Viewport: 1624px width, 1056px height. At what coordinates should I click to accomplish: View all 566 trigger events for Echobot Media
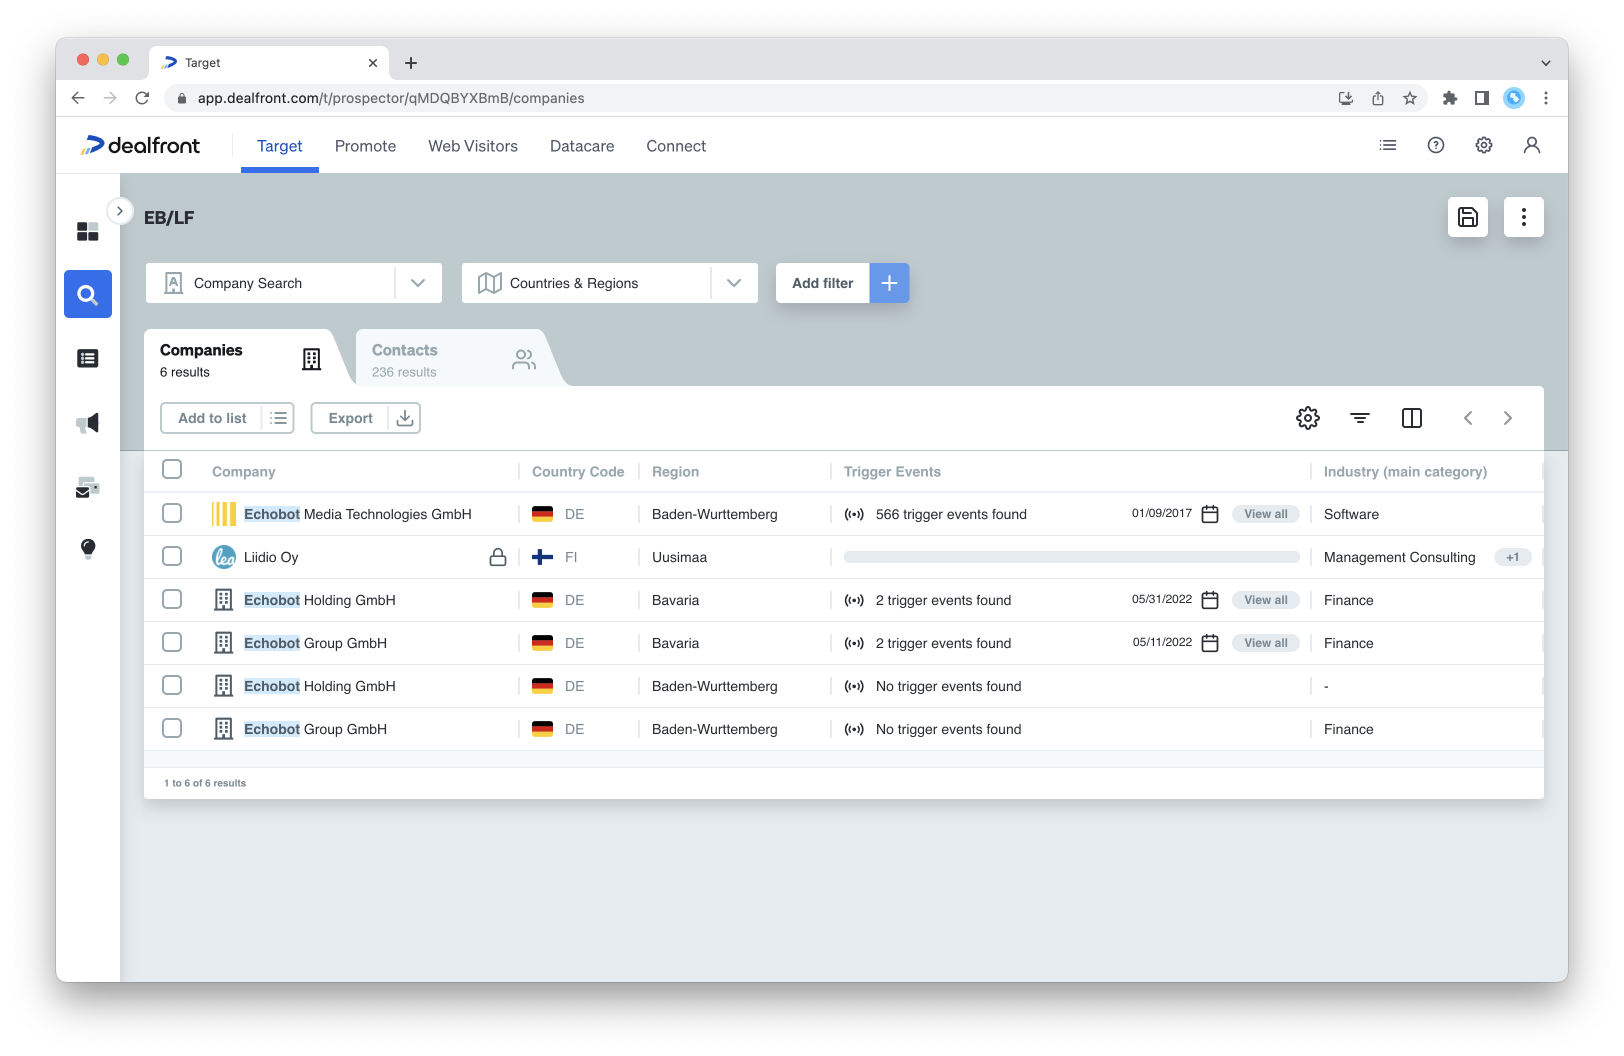click(x=1266, y=514)
